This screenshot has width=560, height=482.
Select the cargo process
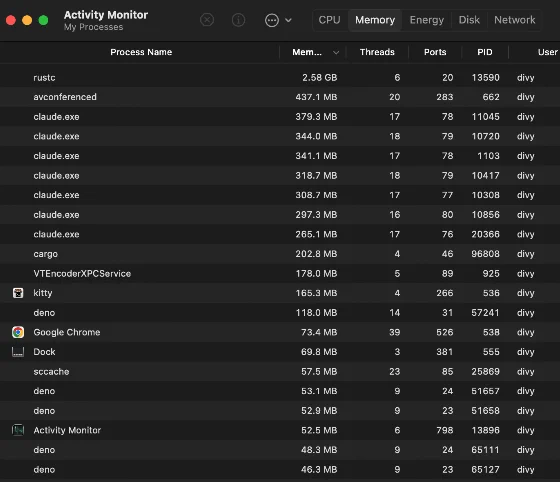pos(280,254)
